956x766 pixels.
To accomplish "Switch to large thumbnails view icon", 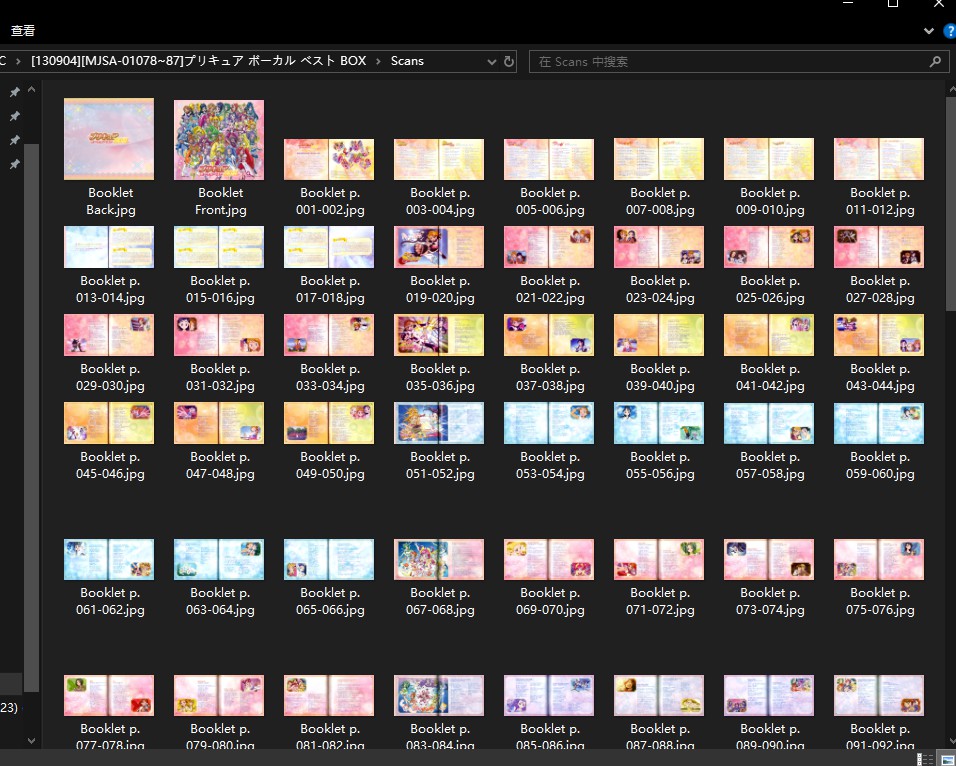I will (946, 759).
